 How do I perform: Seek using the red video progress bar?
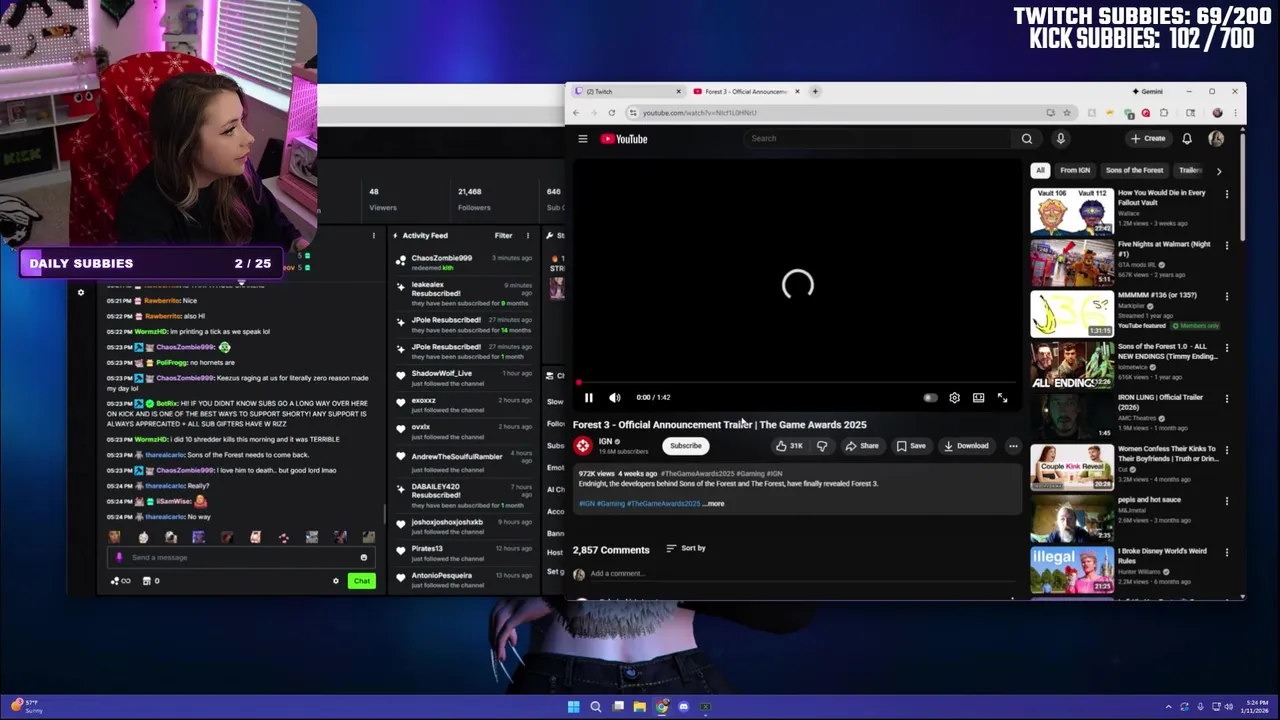(x=797, y=383)
